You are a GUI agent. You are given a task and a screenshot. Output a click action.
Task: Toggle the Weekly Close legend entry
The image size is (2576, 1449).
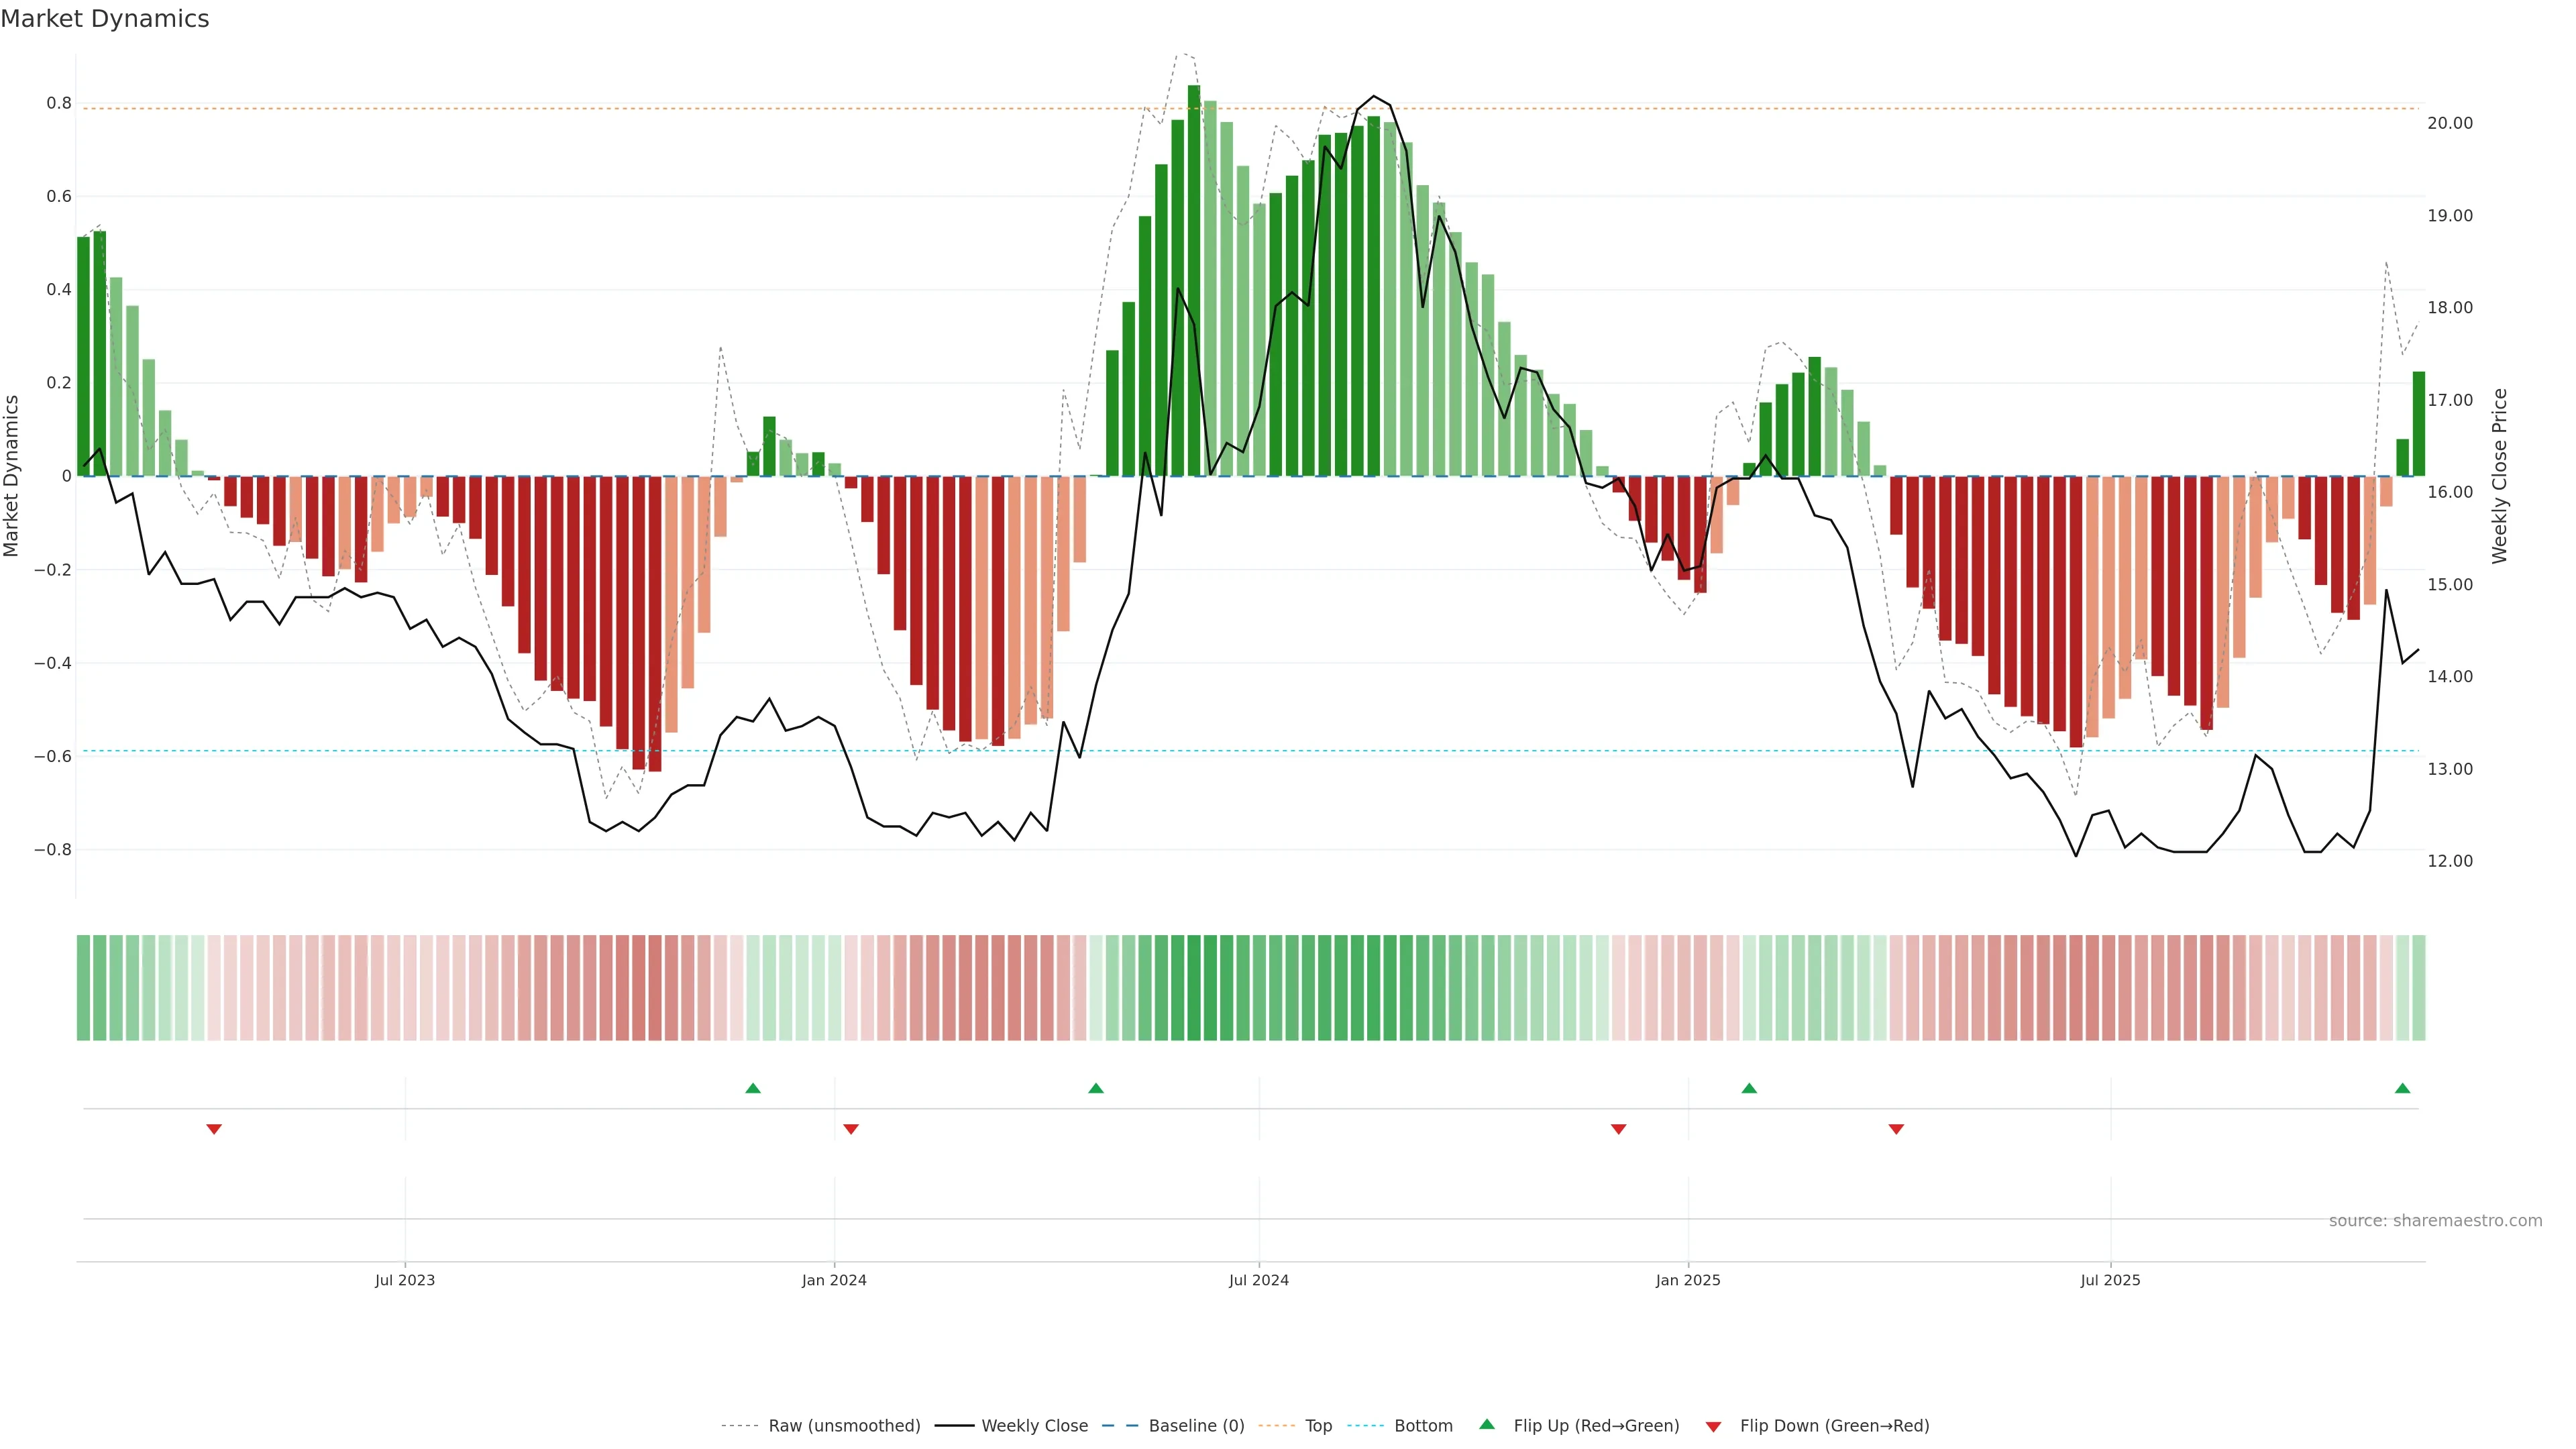pos(1034,1426)
